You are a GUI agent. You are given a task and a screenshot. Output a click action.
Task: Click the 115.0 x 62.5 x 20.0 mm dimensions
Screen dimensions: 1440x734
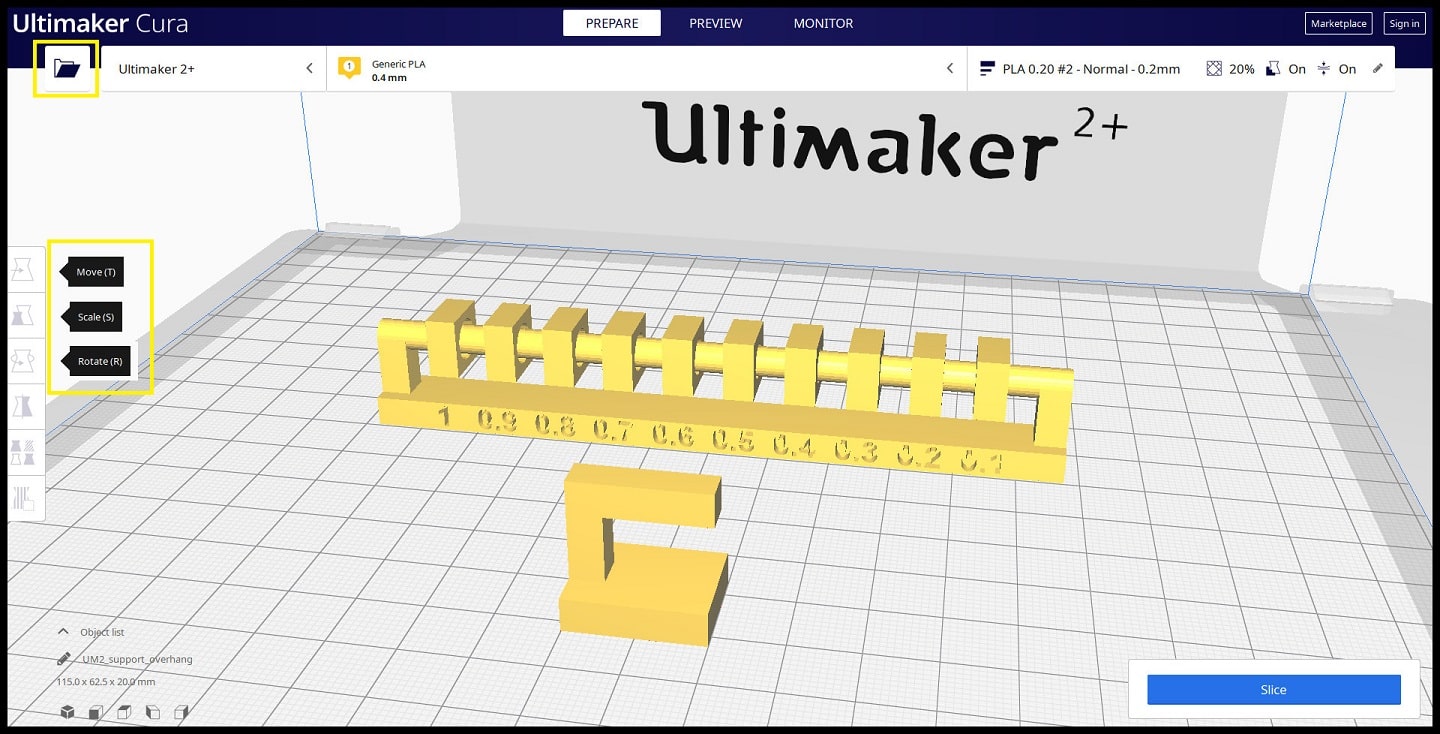[x=106, y=681]
